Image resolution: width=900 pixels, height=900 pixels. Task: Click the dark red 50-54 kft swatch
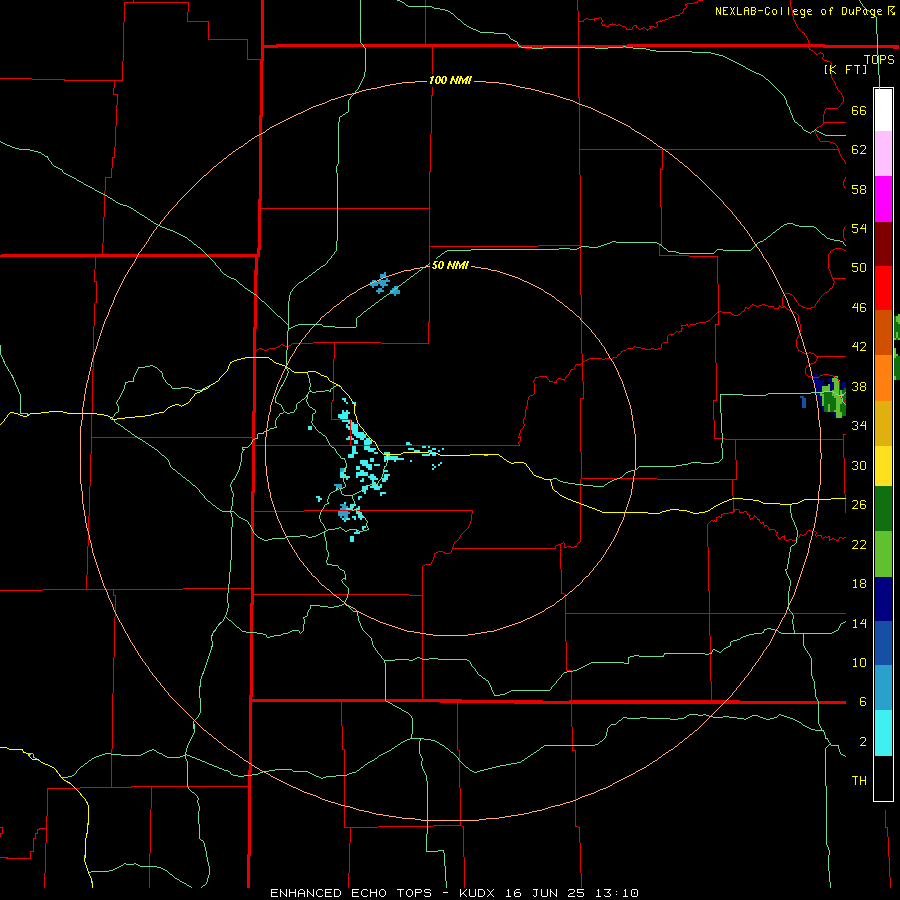point(883,243)
